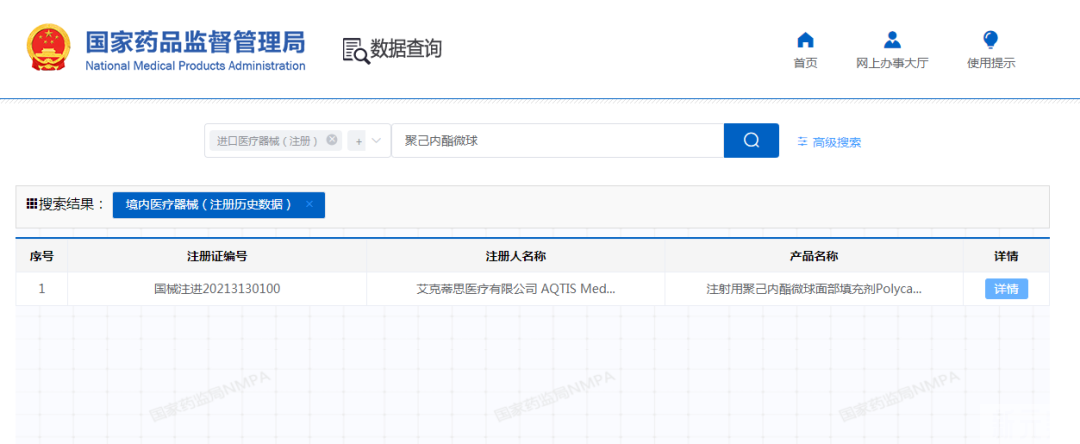This screenshot has height=444, width=1080.
Task: Close the 境内医疗器械(注册历史数据) result tab
Action: [309, 205]
